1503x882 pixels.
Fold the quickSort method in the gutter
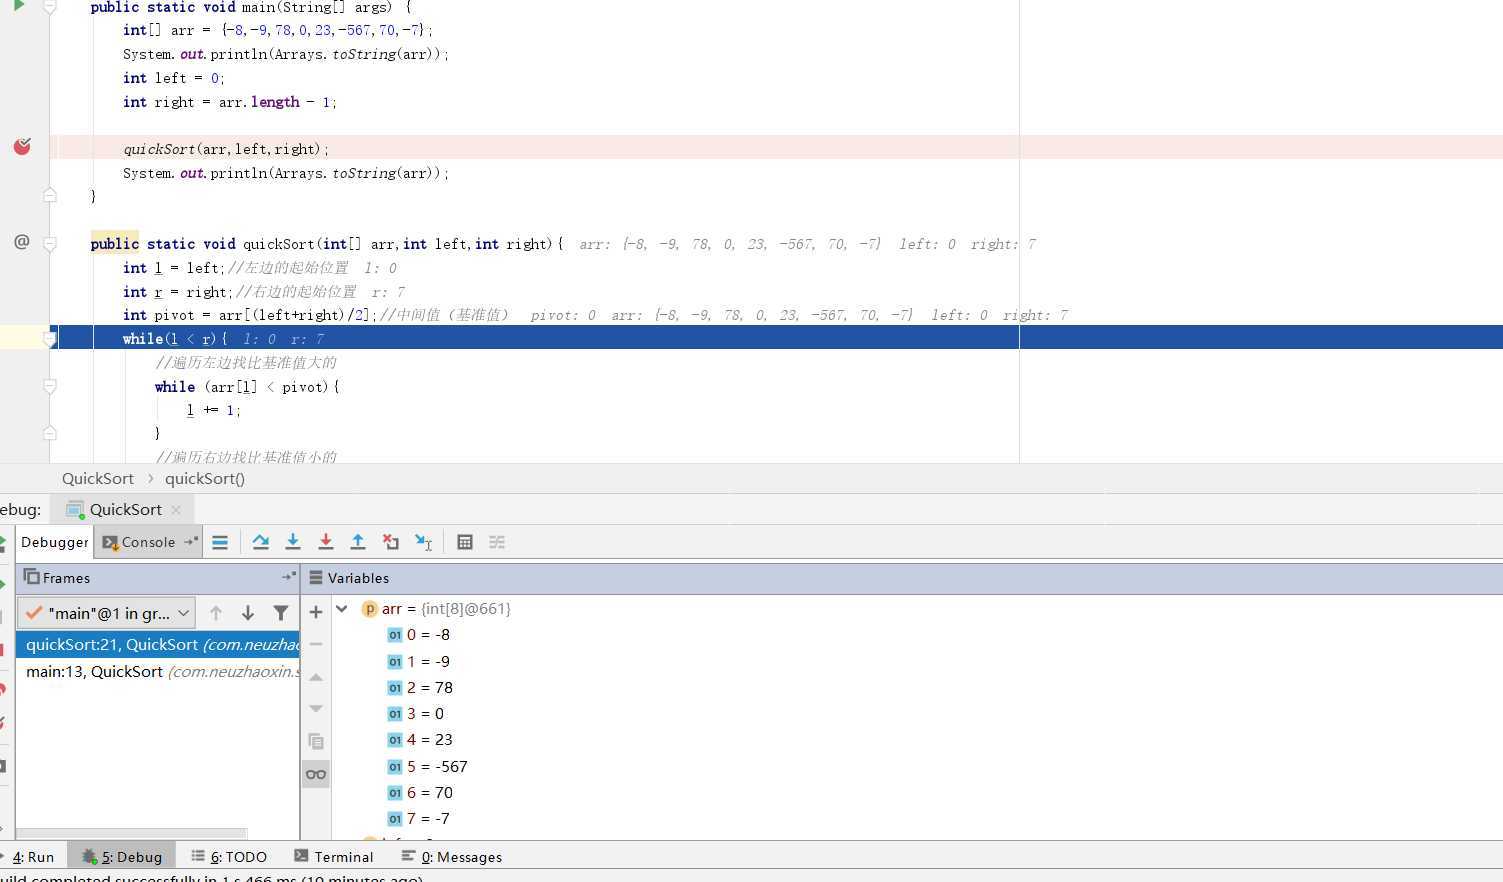tap(50, 244)
